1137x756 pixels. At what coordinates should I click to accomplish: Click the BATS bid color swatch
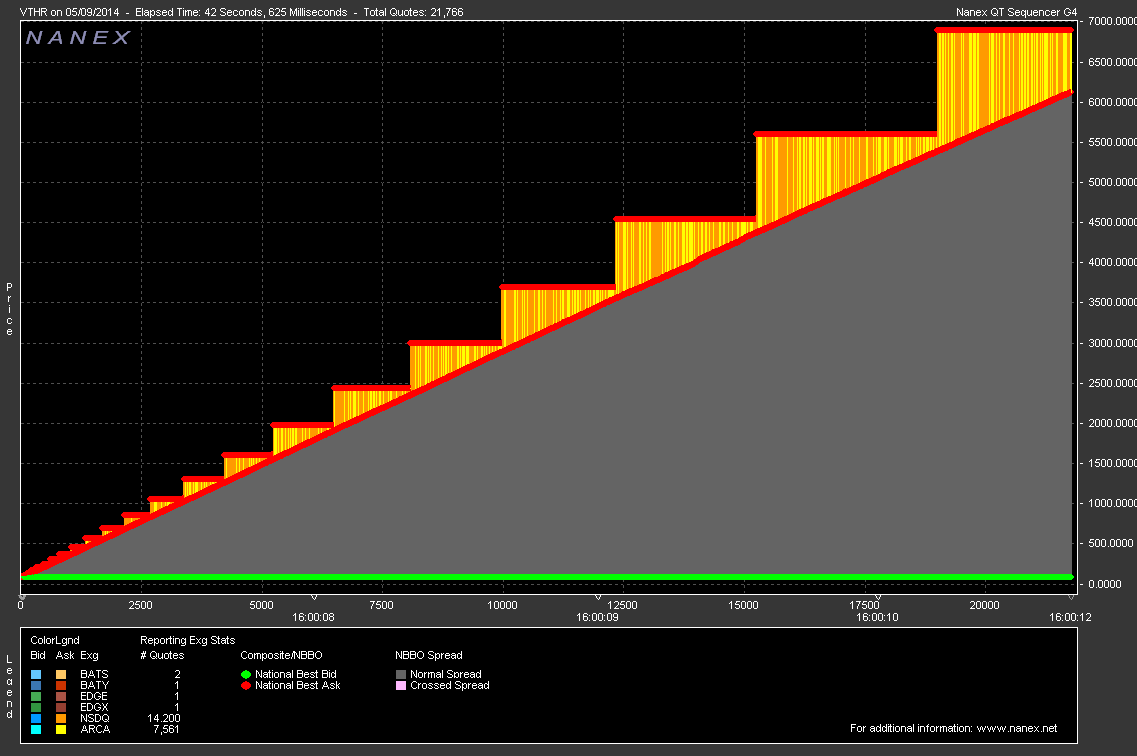(x=36, y=674)
